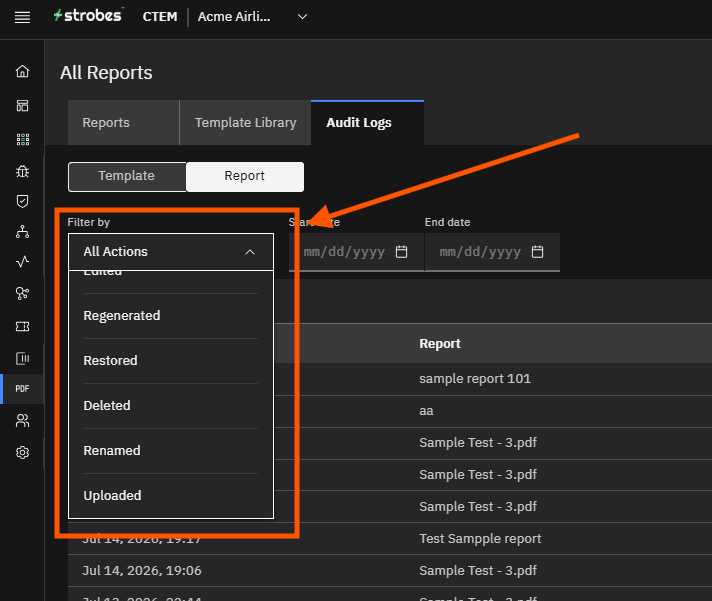Open the users sidebar icon
This screenshot has width=712, height=601.
[22, 420]
